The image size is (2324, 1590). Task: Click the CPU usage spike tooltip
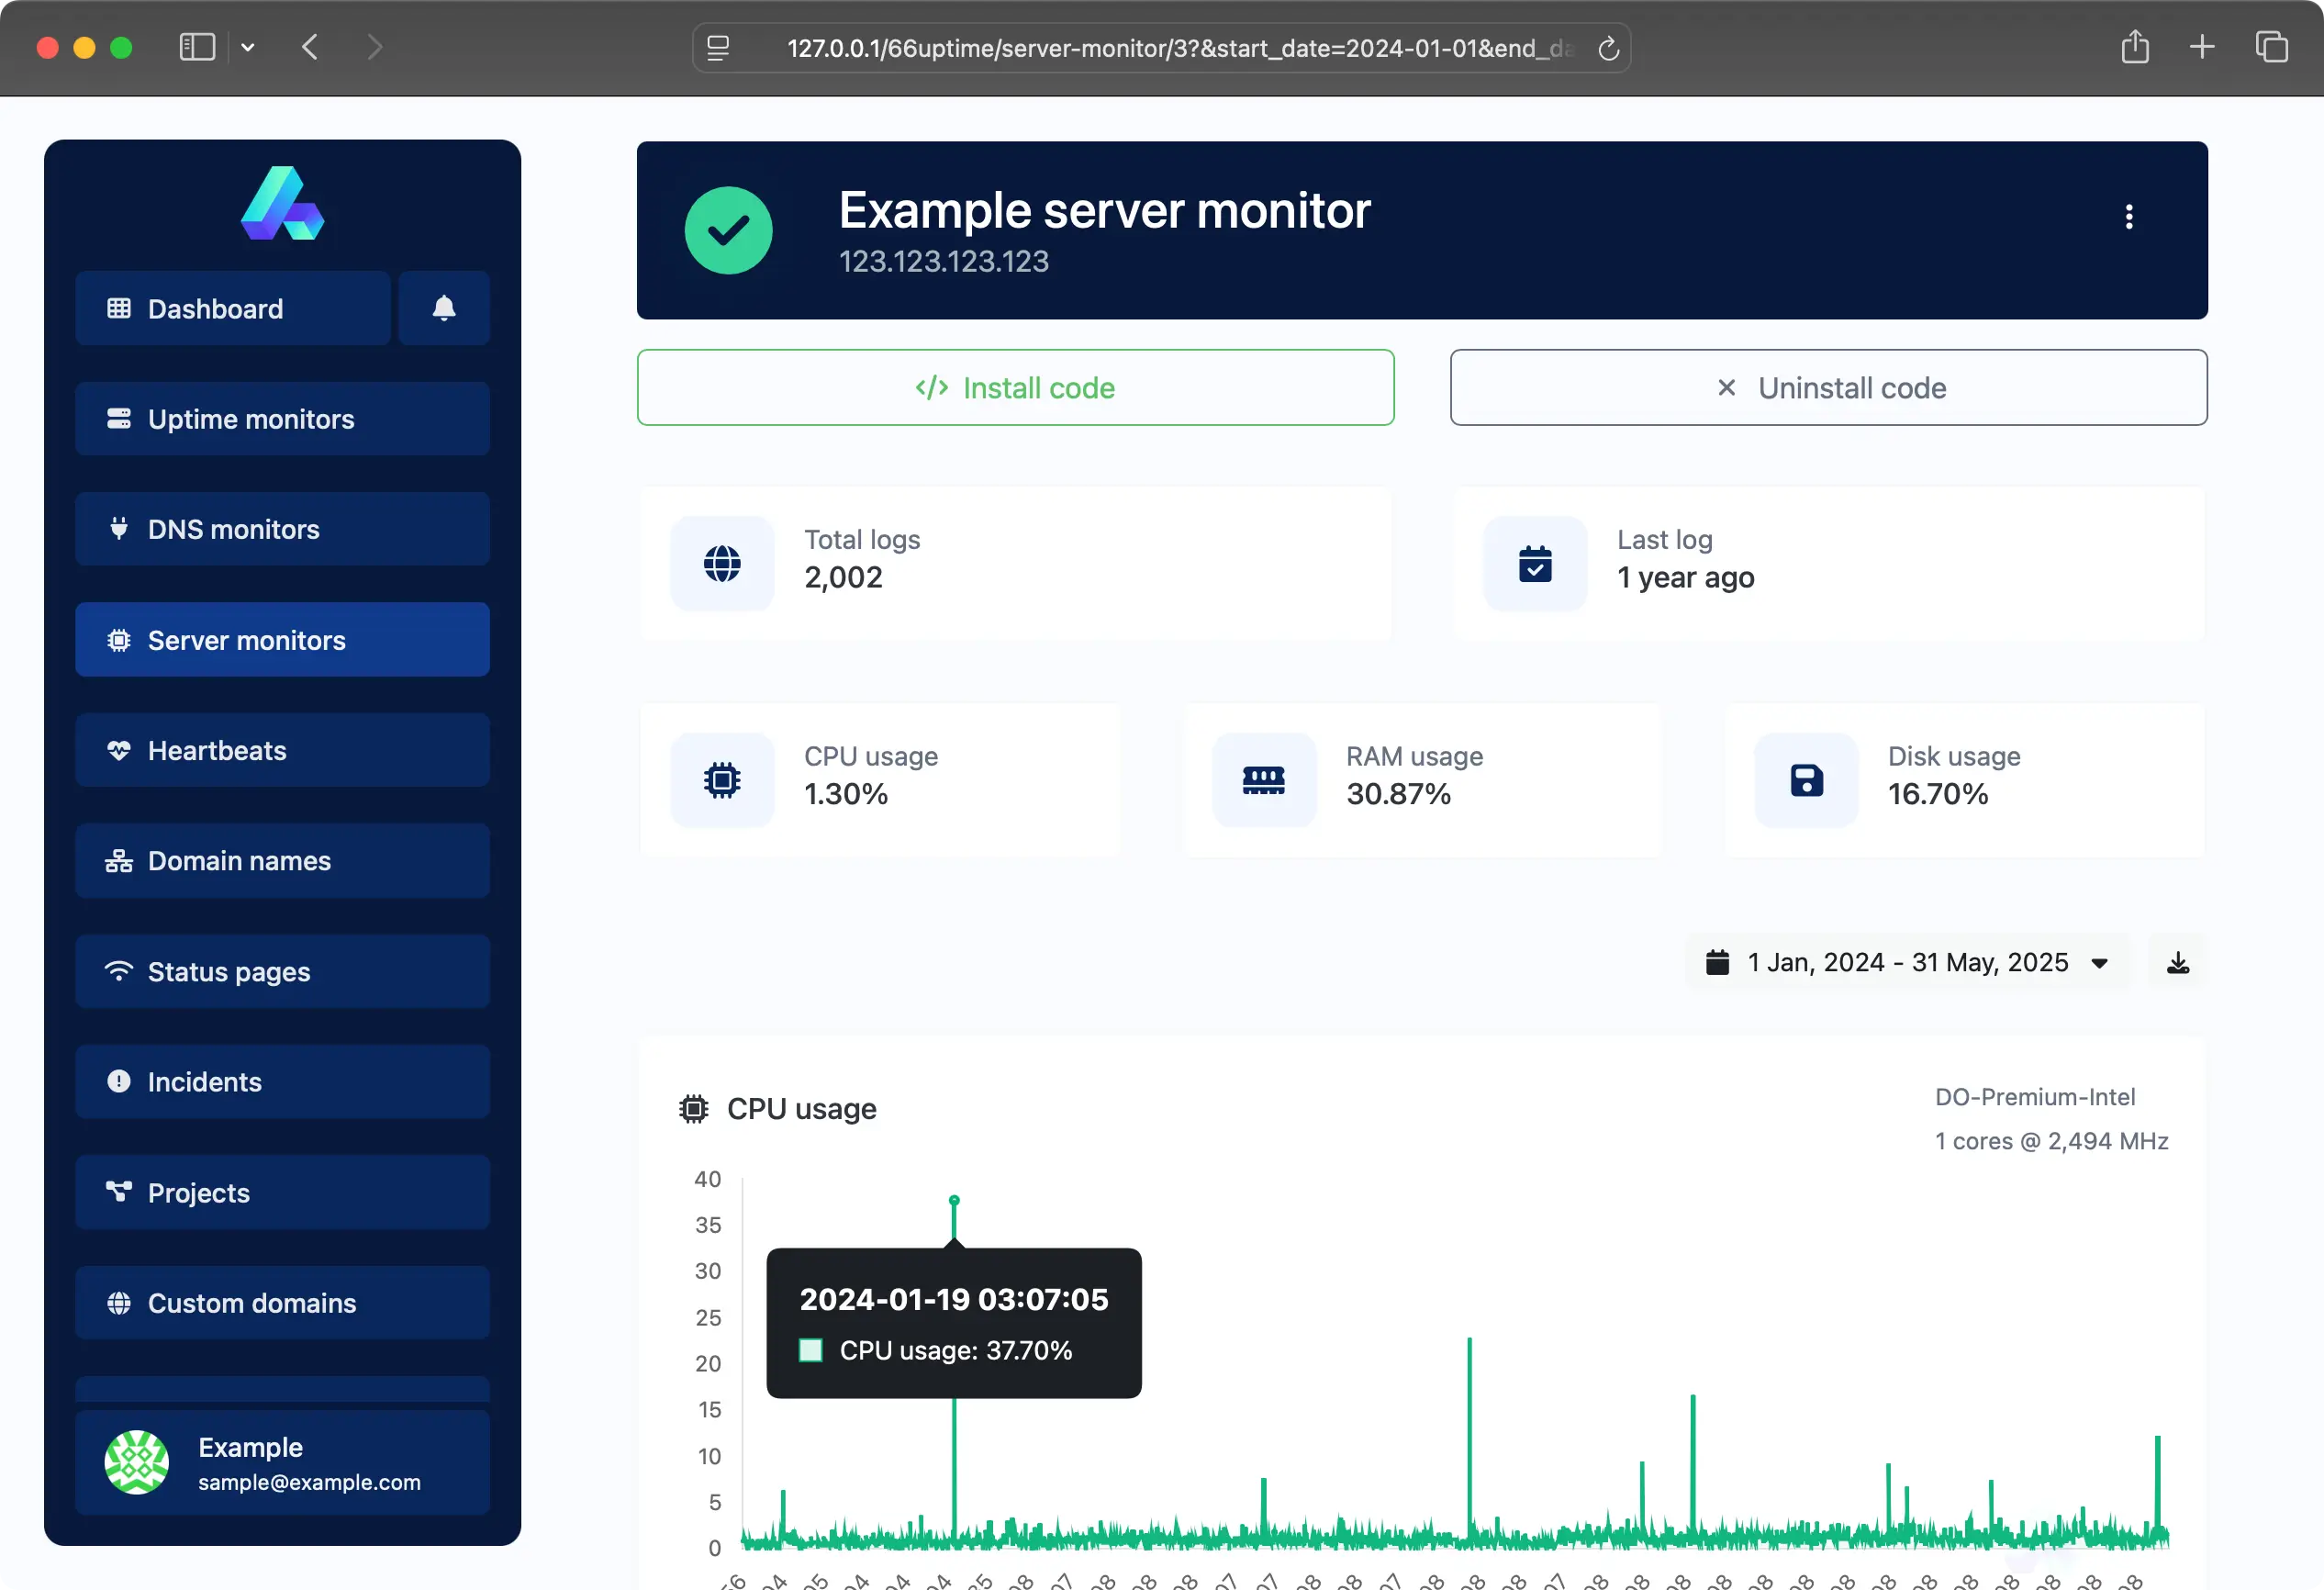pos(953,1323)
